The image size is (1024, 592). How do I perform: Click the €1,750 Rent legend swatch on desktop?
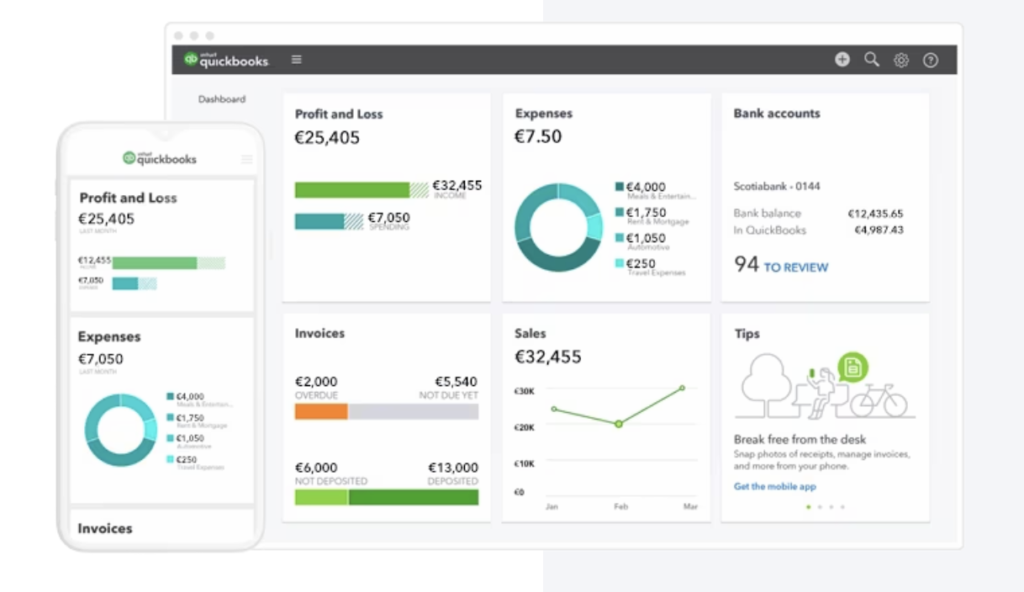[619, 212]
